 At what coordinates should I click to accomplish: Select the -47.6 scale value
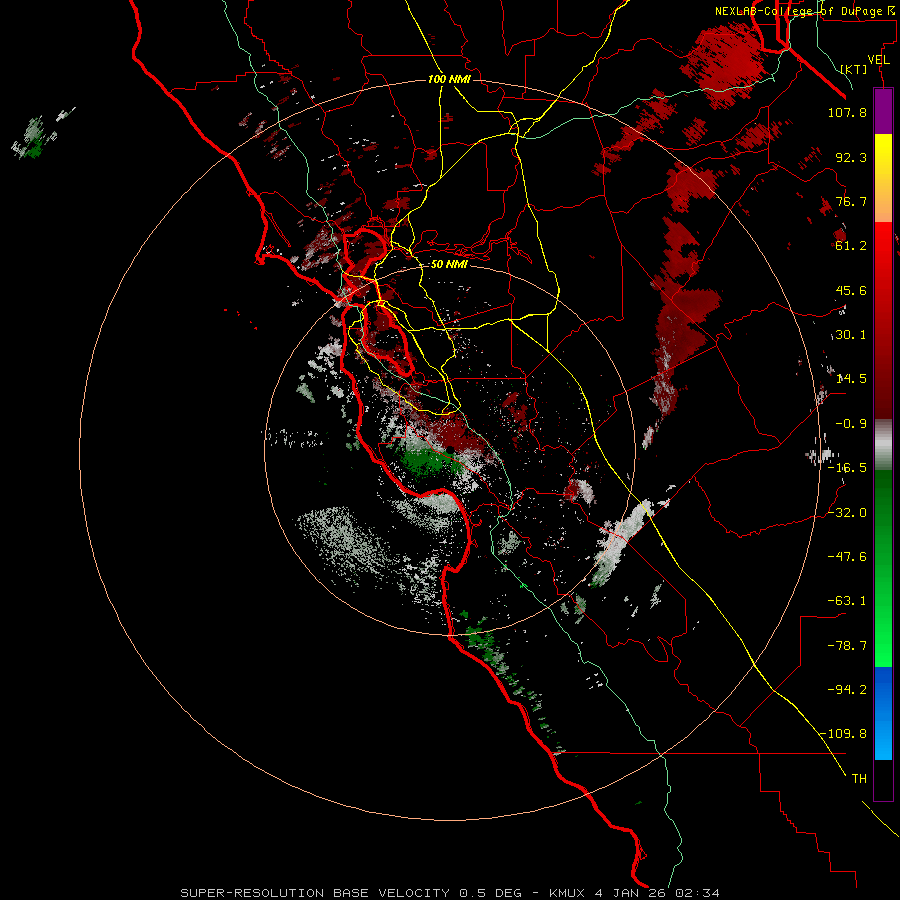(x=847, y=557)
